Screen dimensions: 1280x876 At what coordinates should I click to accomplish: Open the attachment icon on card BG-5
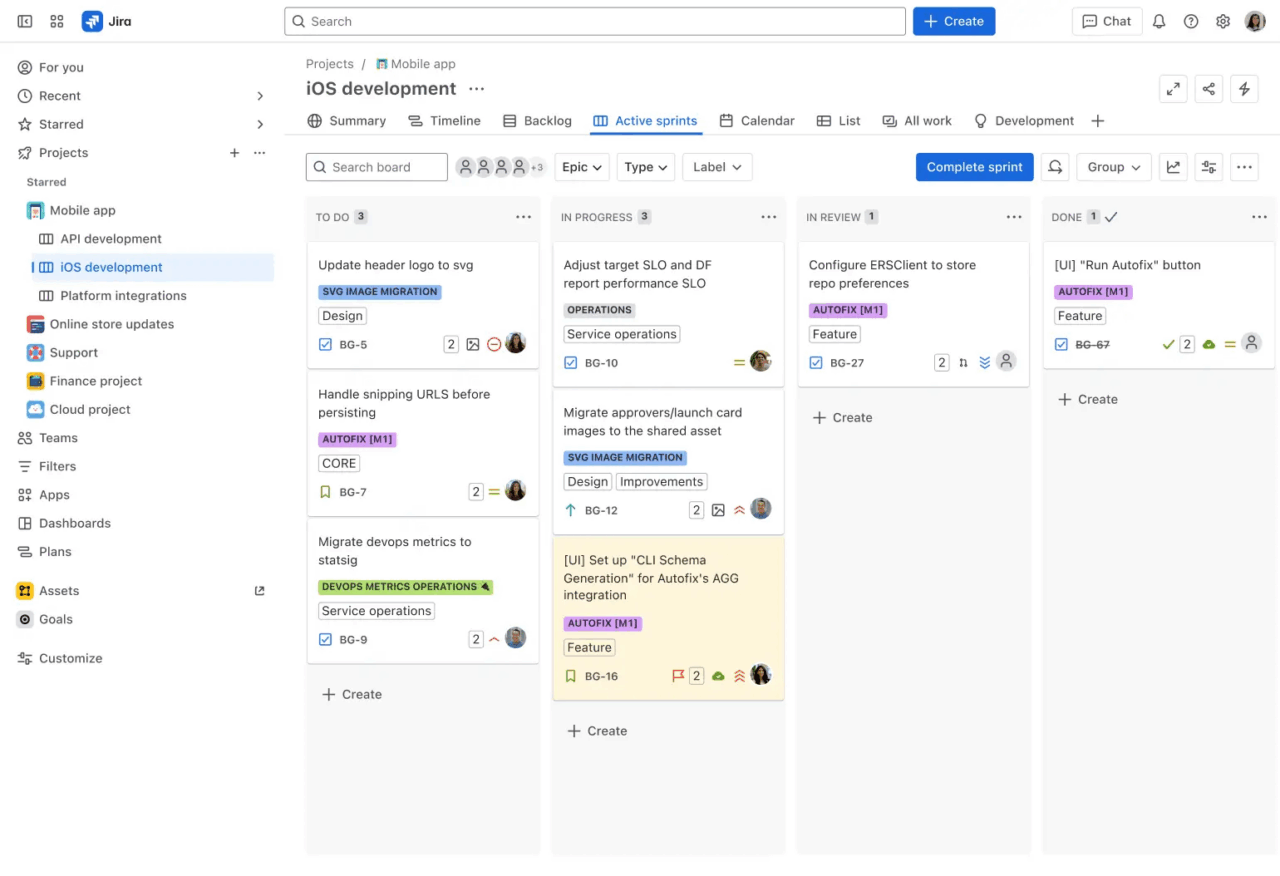pos(472,344)
